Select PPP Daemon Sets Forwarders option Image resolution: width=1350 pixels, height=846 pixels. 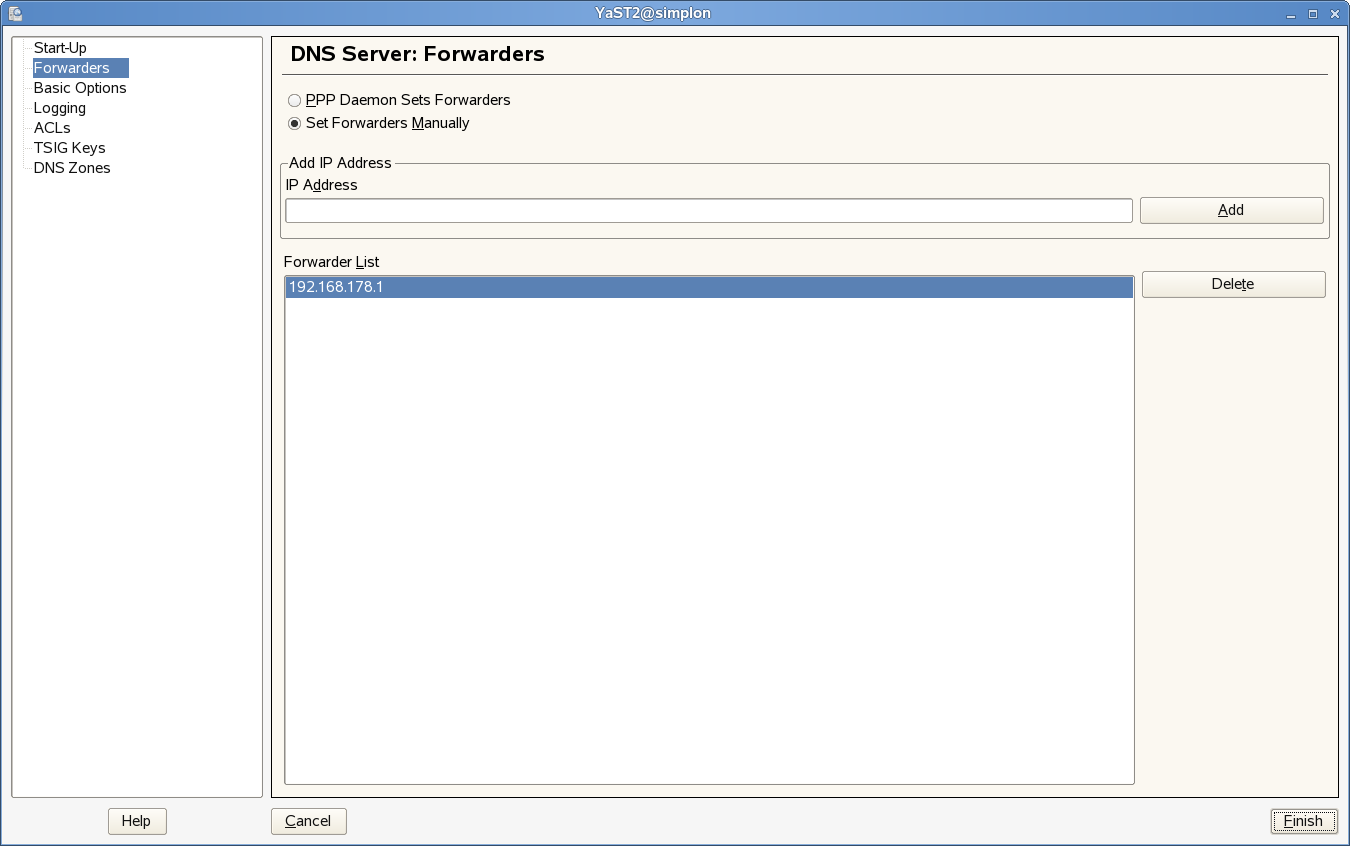(294, 100)
